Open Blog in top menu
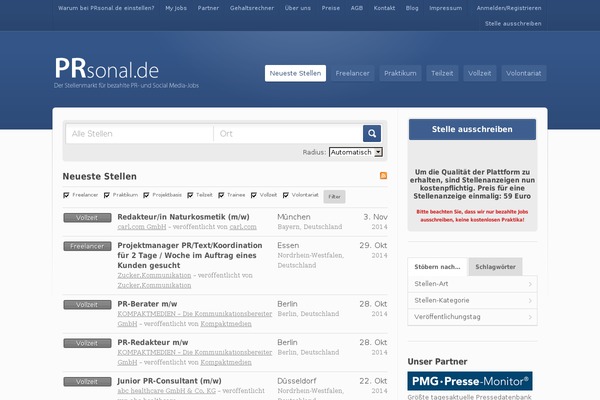The image size is (600, 400). coord(412,8)
